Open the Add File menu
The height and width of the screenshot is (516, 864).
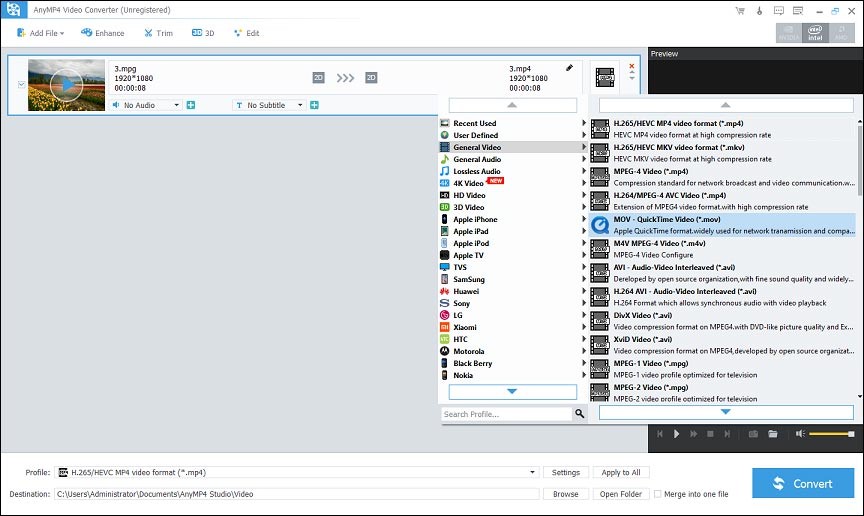pyautogui.click(x=41, y=33)
